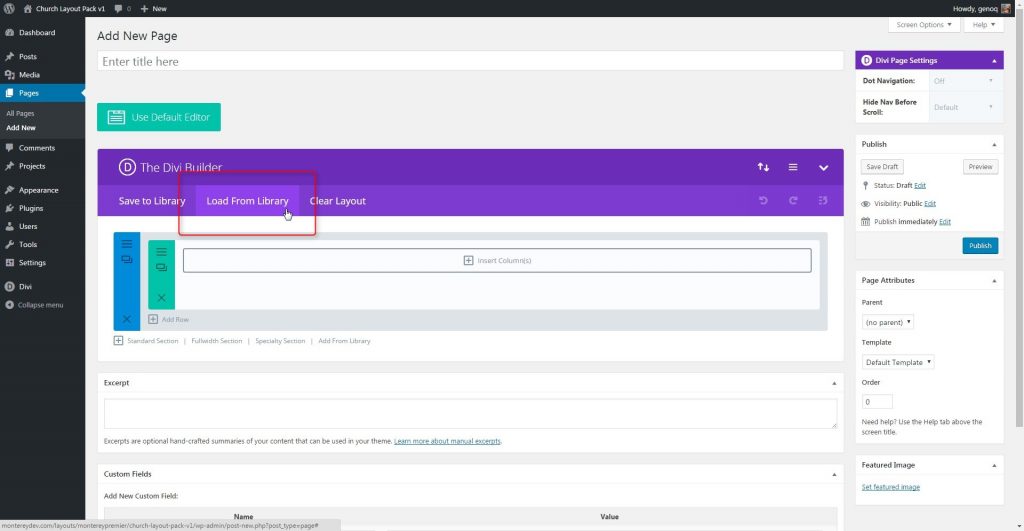This screenshot has height=531, width=1024.
Task: Click the Divi icon in sidebar menu
Action: 9,286
